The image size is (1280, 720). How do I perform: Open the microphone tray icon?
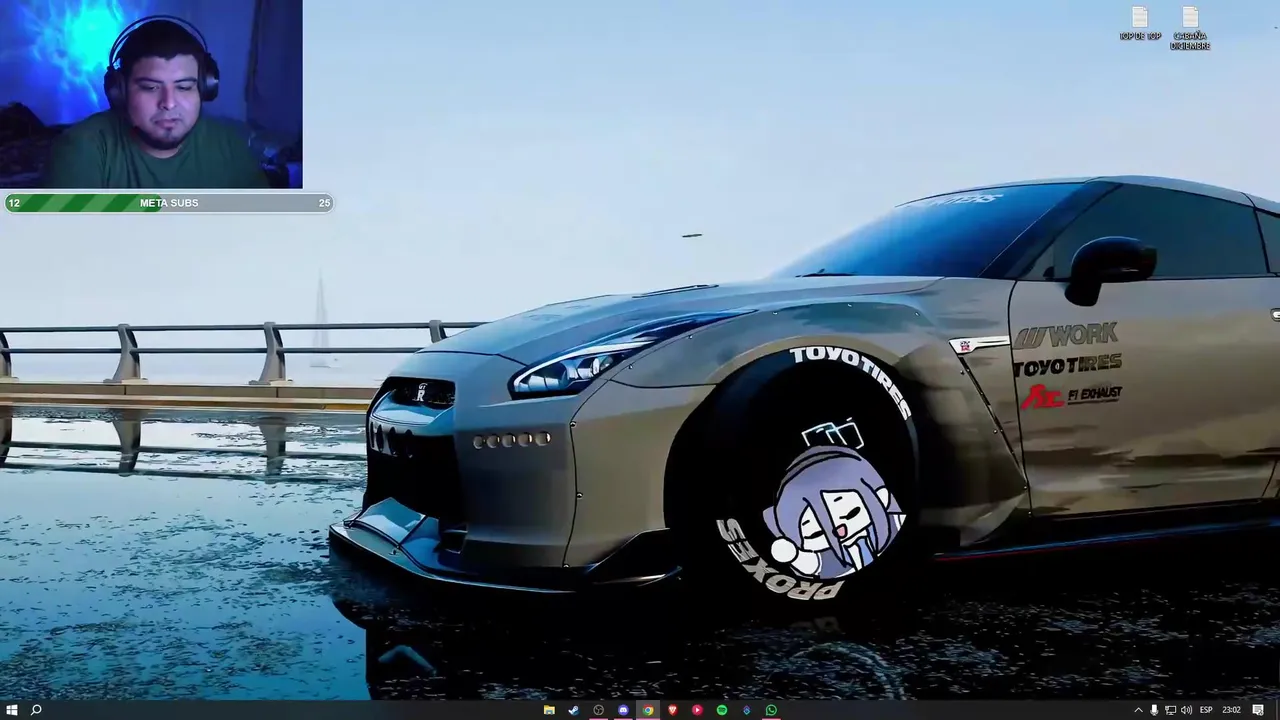pyautogui.click(x=1154, y=710)
